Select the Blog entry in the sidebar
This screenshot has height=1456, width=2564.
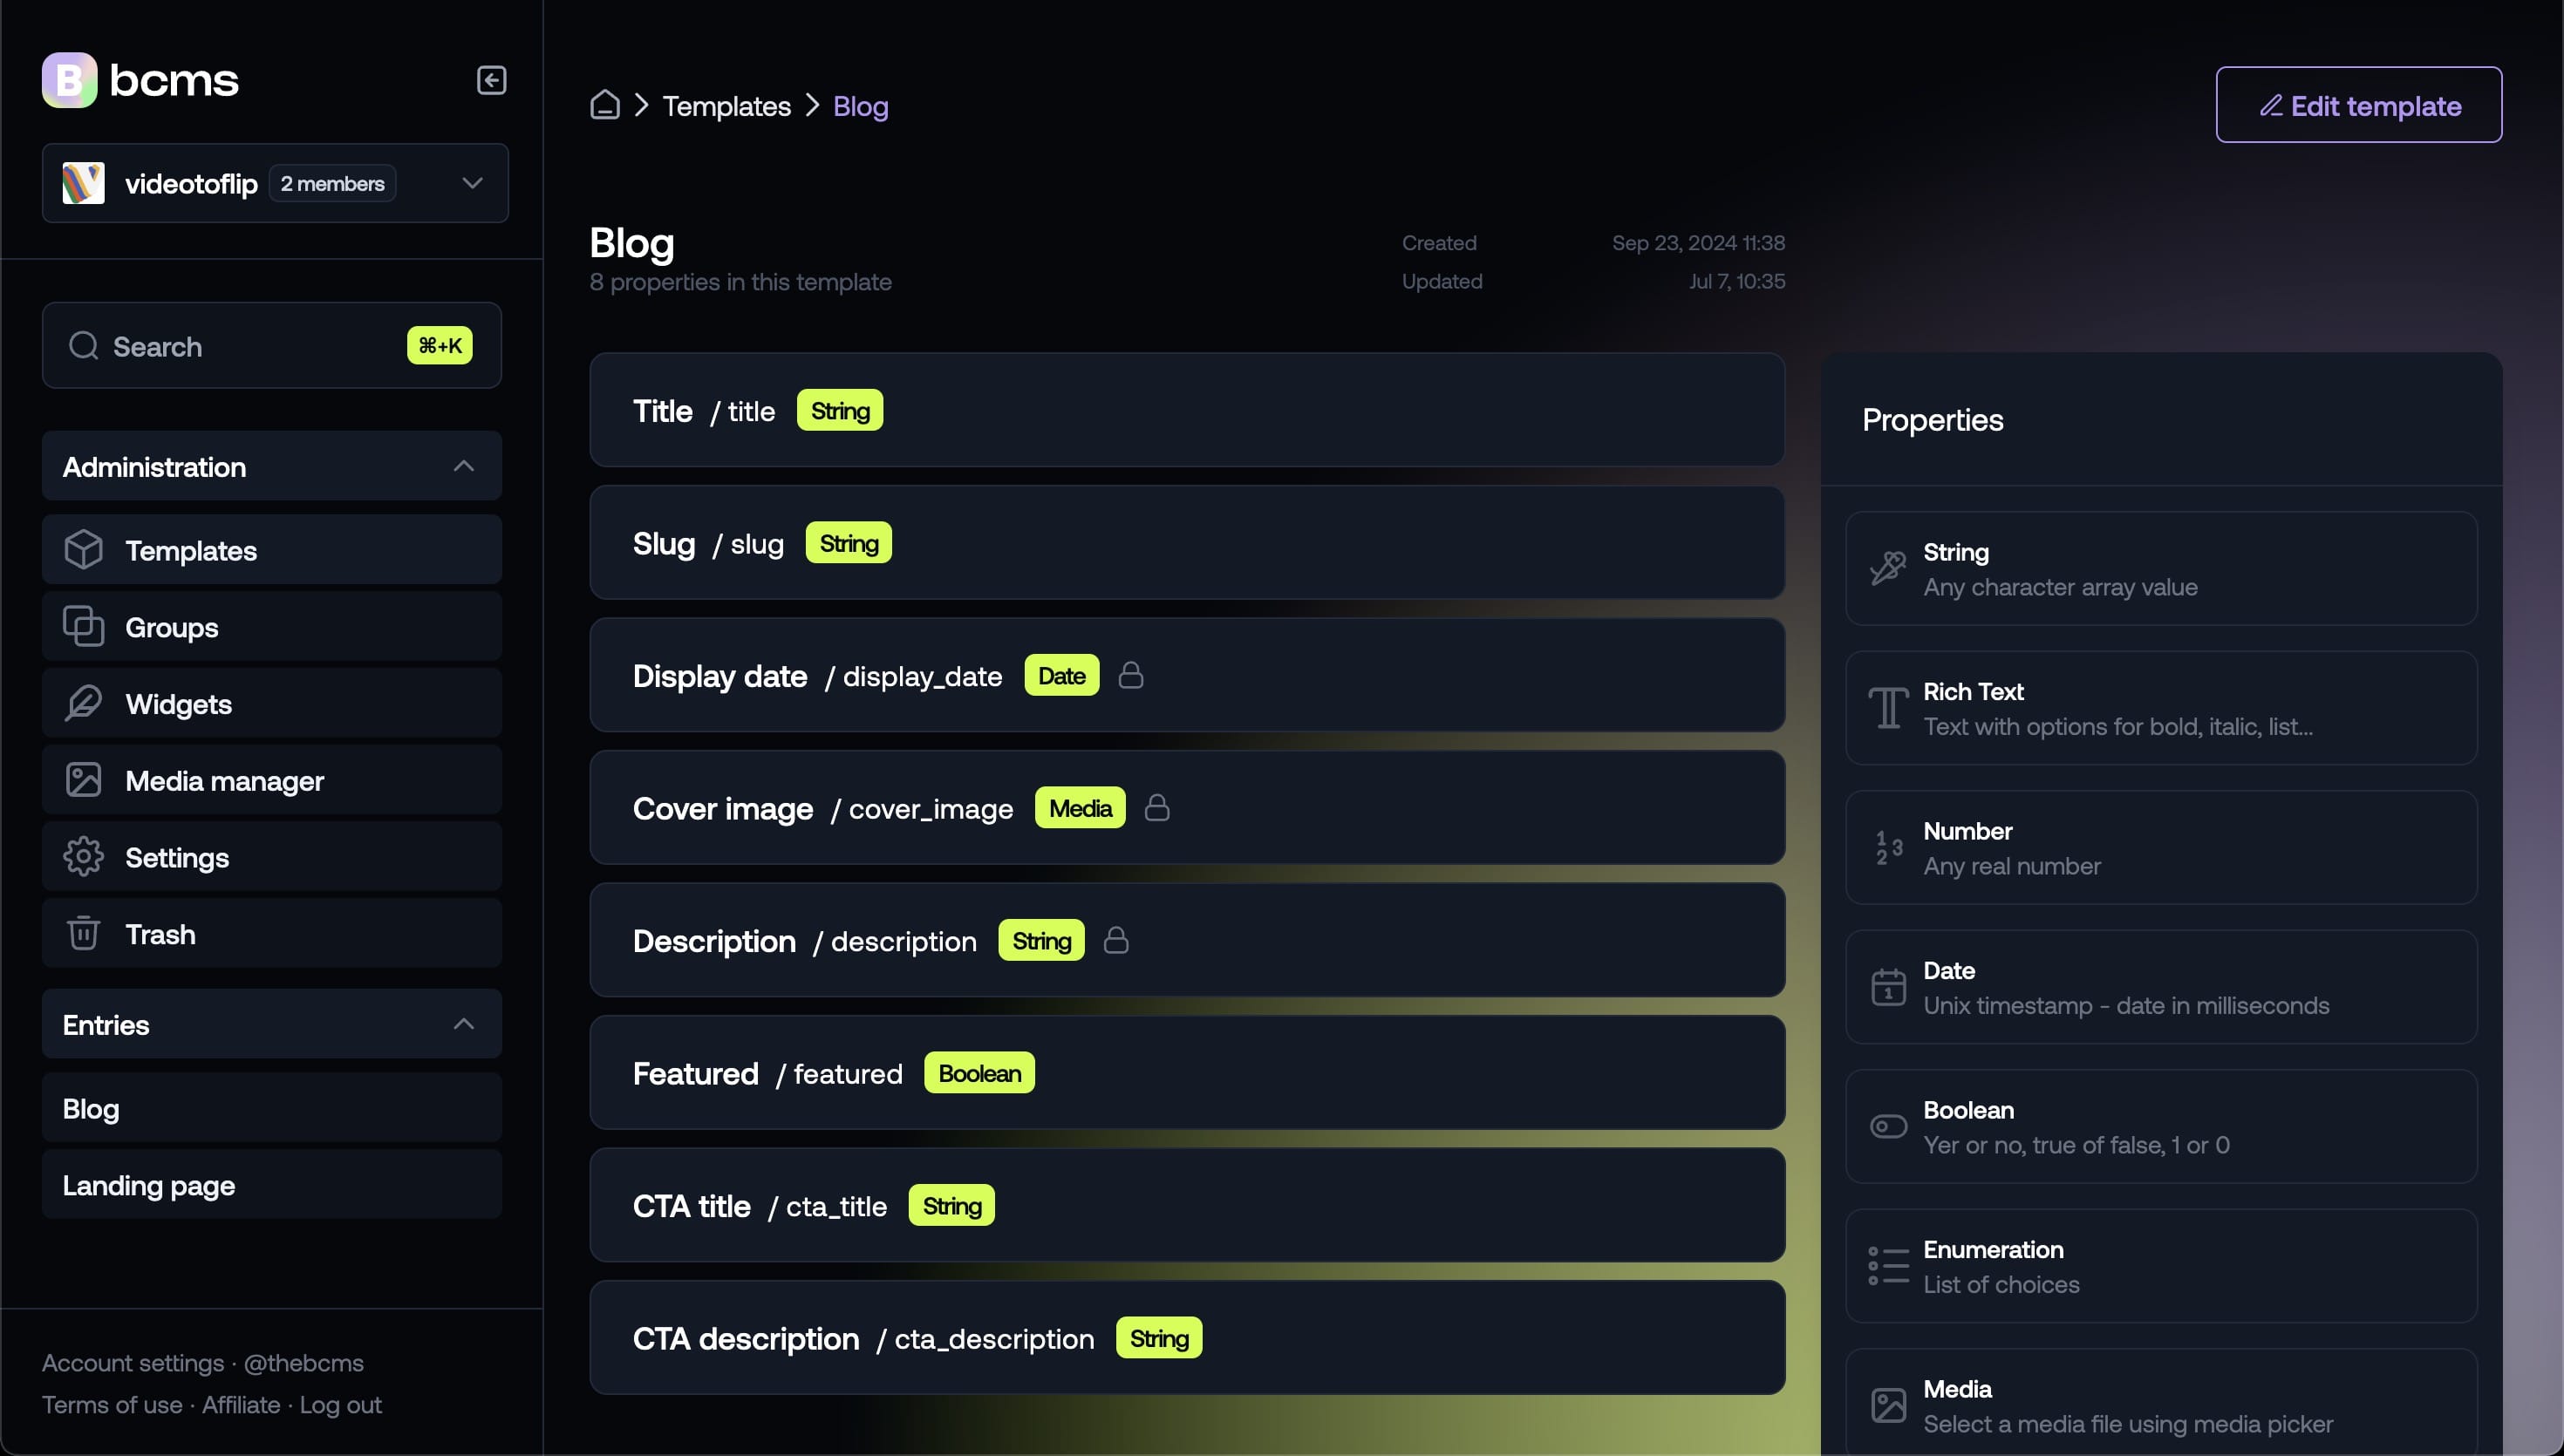[x=90, y=1107]
